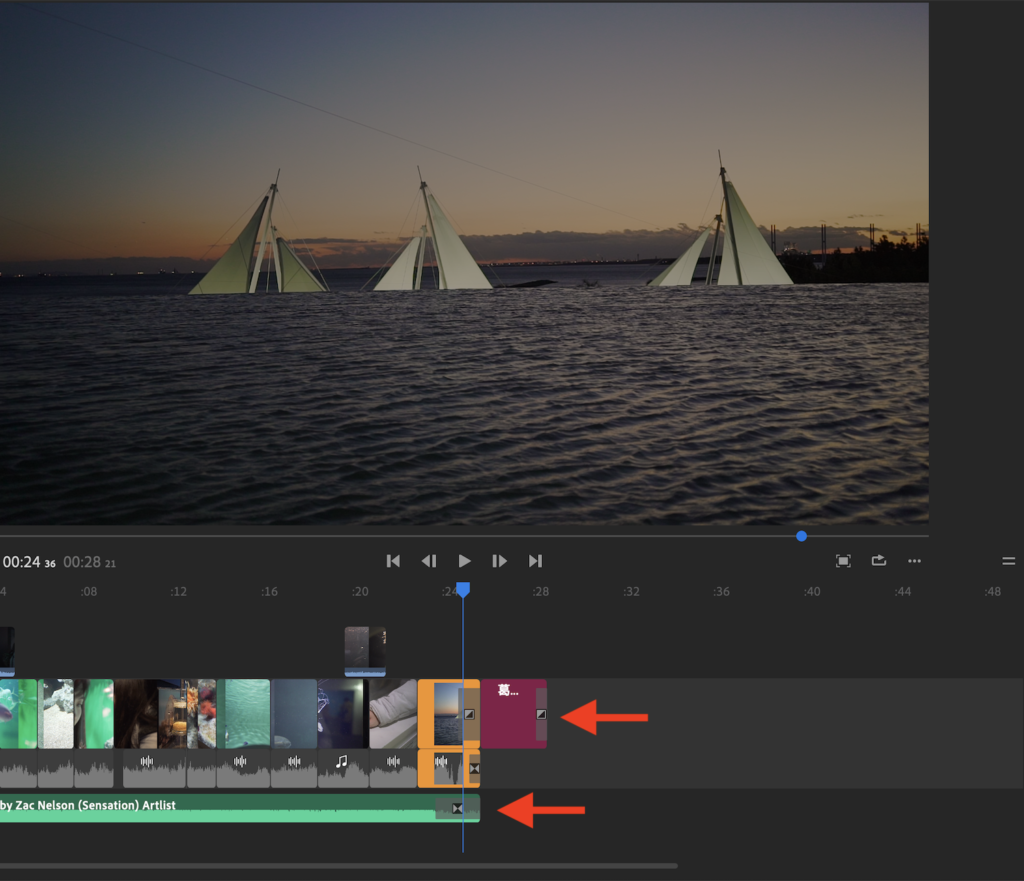Select the purple title clip
Screen dimensions: 1024x881
pos(508,718)
